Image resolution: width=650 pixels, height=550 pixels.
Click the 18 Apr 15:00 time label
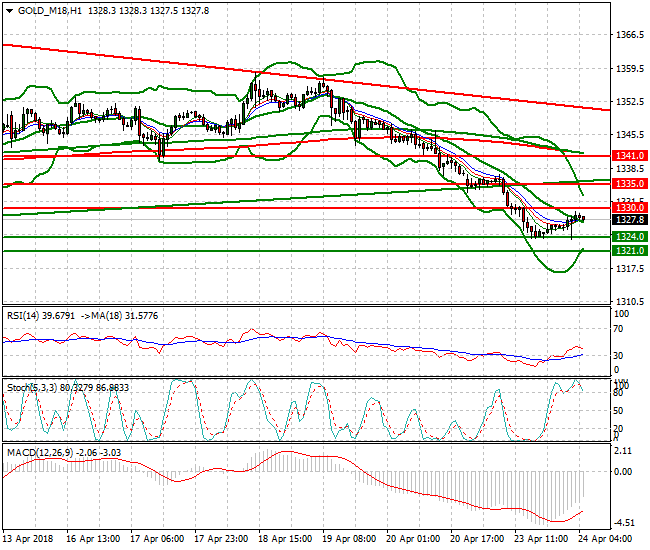coord(285,539)
